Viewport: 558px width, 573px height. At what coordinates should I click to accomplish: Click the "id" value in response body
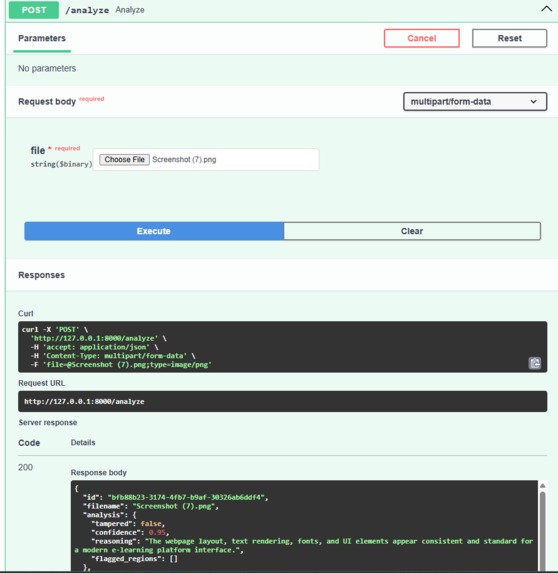coord(186,497)
